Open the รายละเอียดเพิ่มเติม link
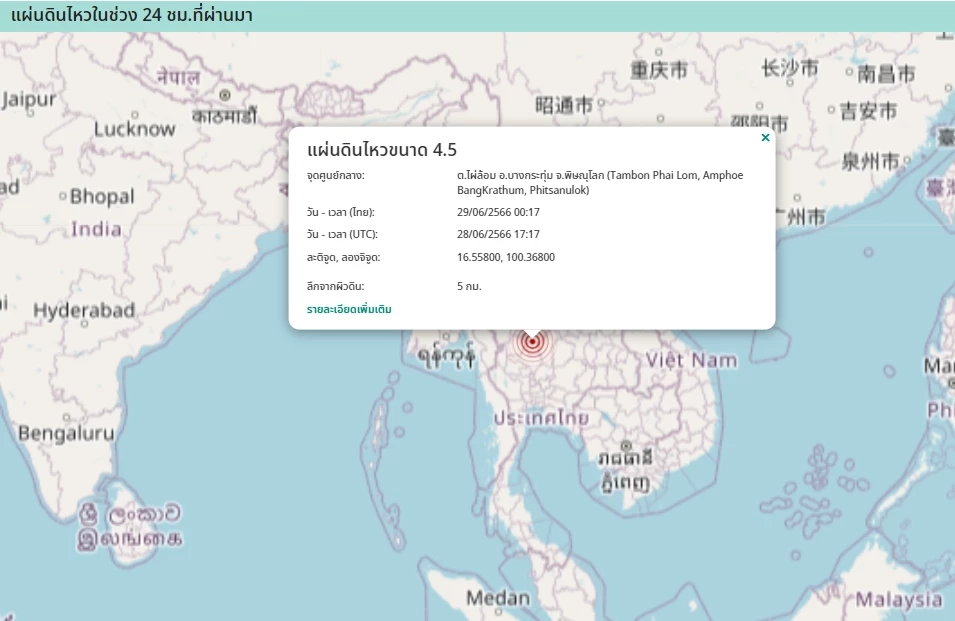 349,310
